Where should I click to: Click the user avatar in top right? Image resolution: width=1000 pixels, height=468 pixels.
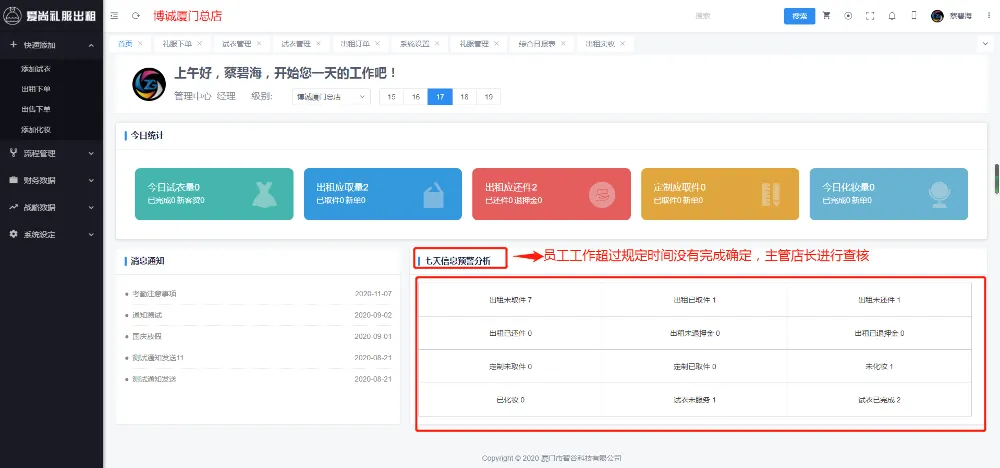pyautogui.click(x=937, y=16)
